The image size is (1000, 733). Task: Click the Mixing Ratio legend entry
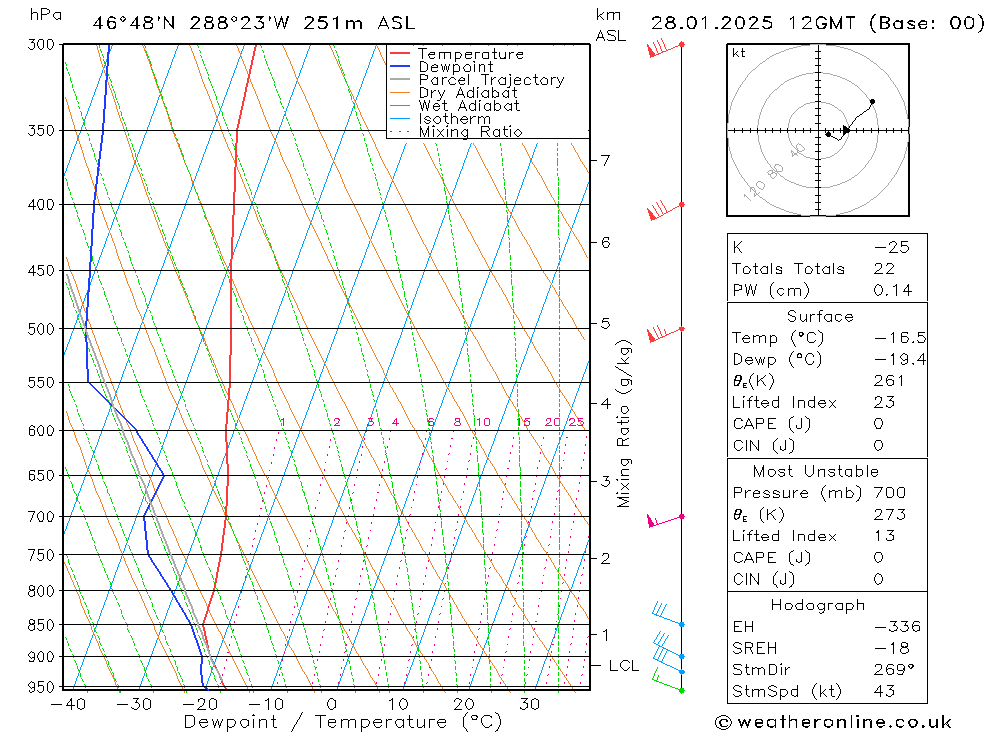[x=456, y=132]
